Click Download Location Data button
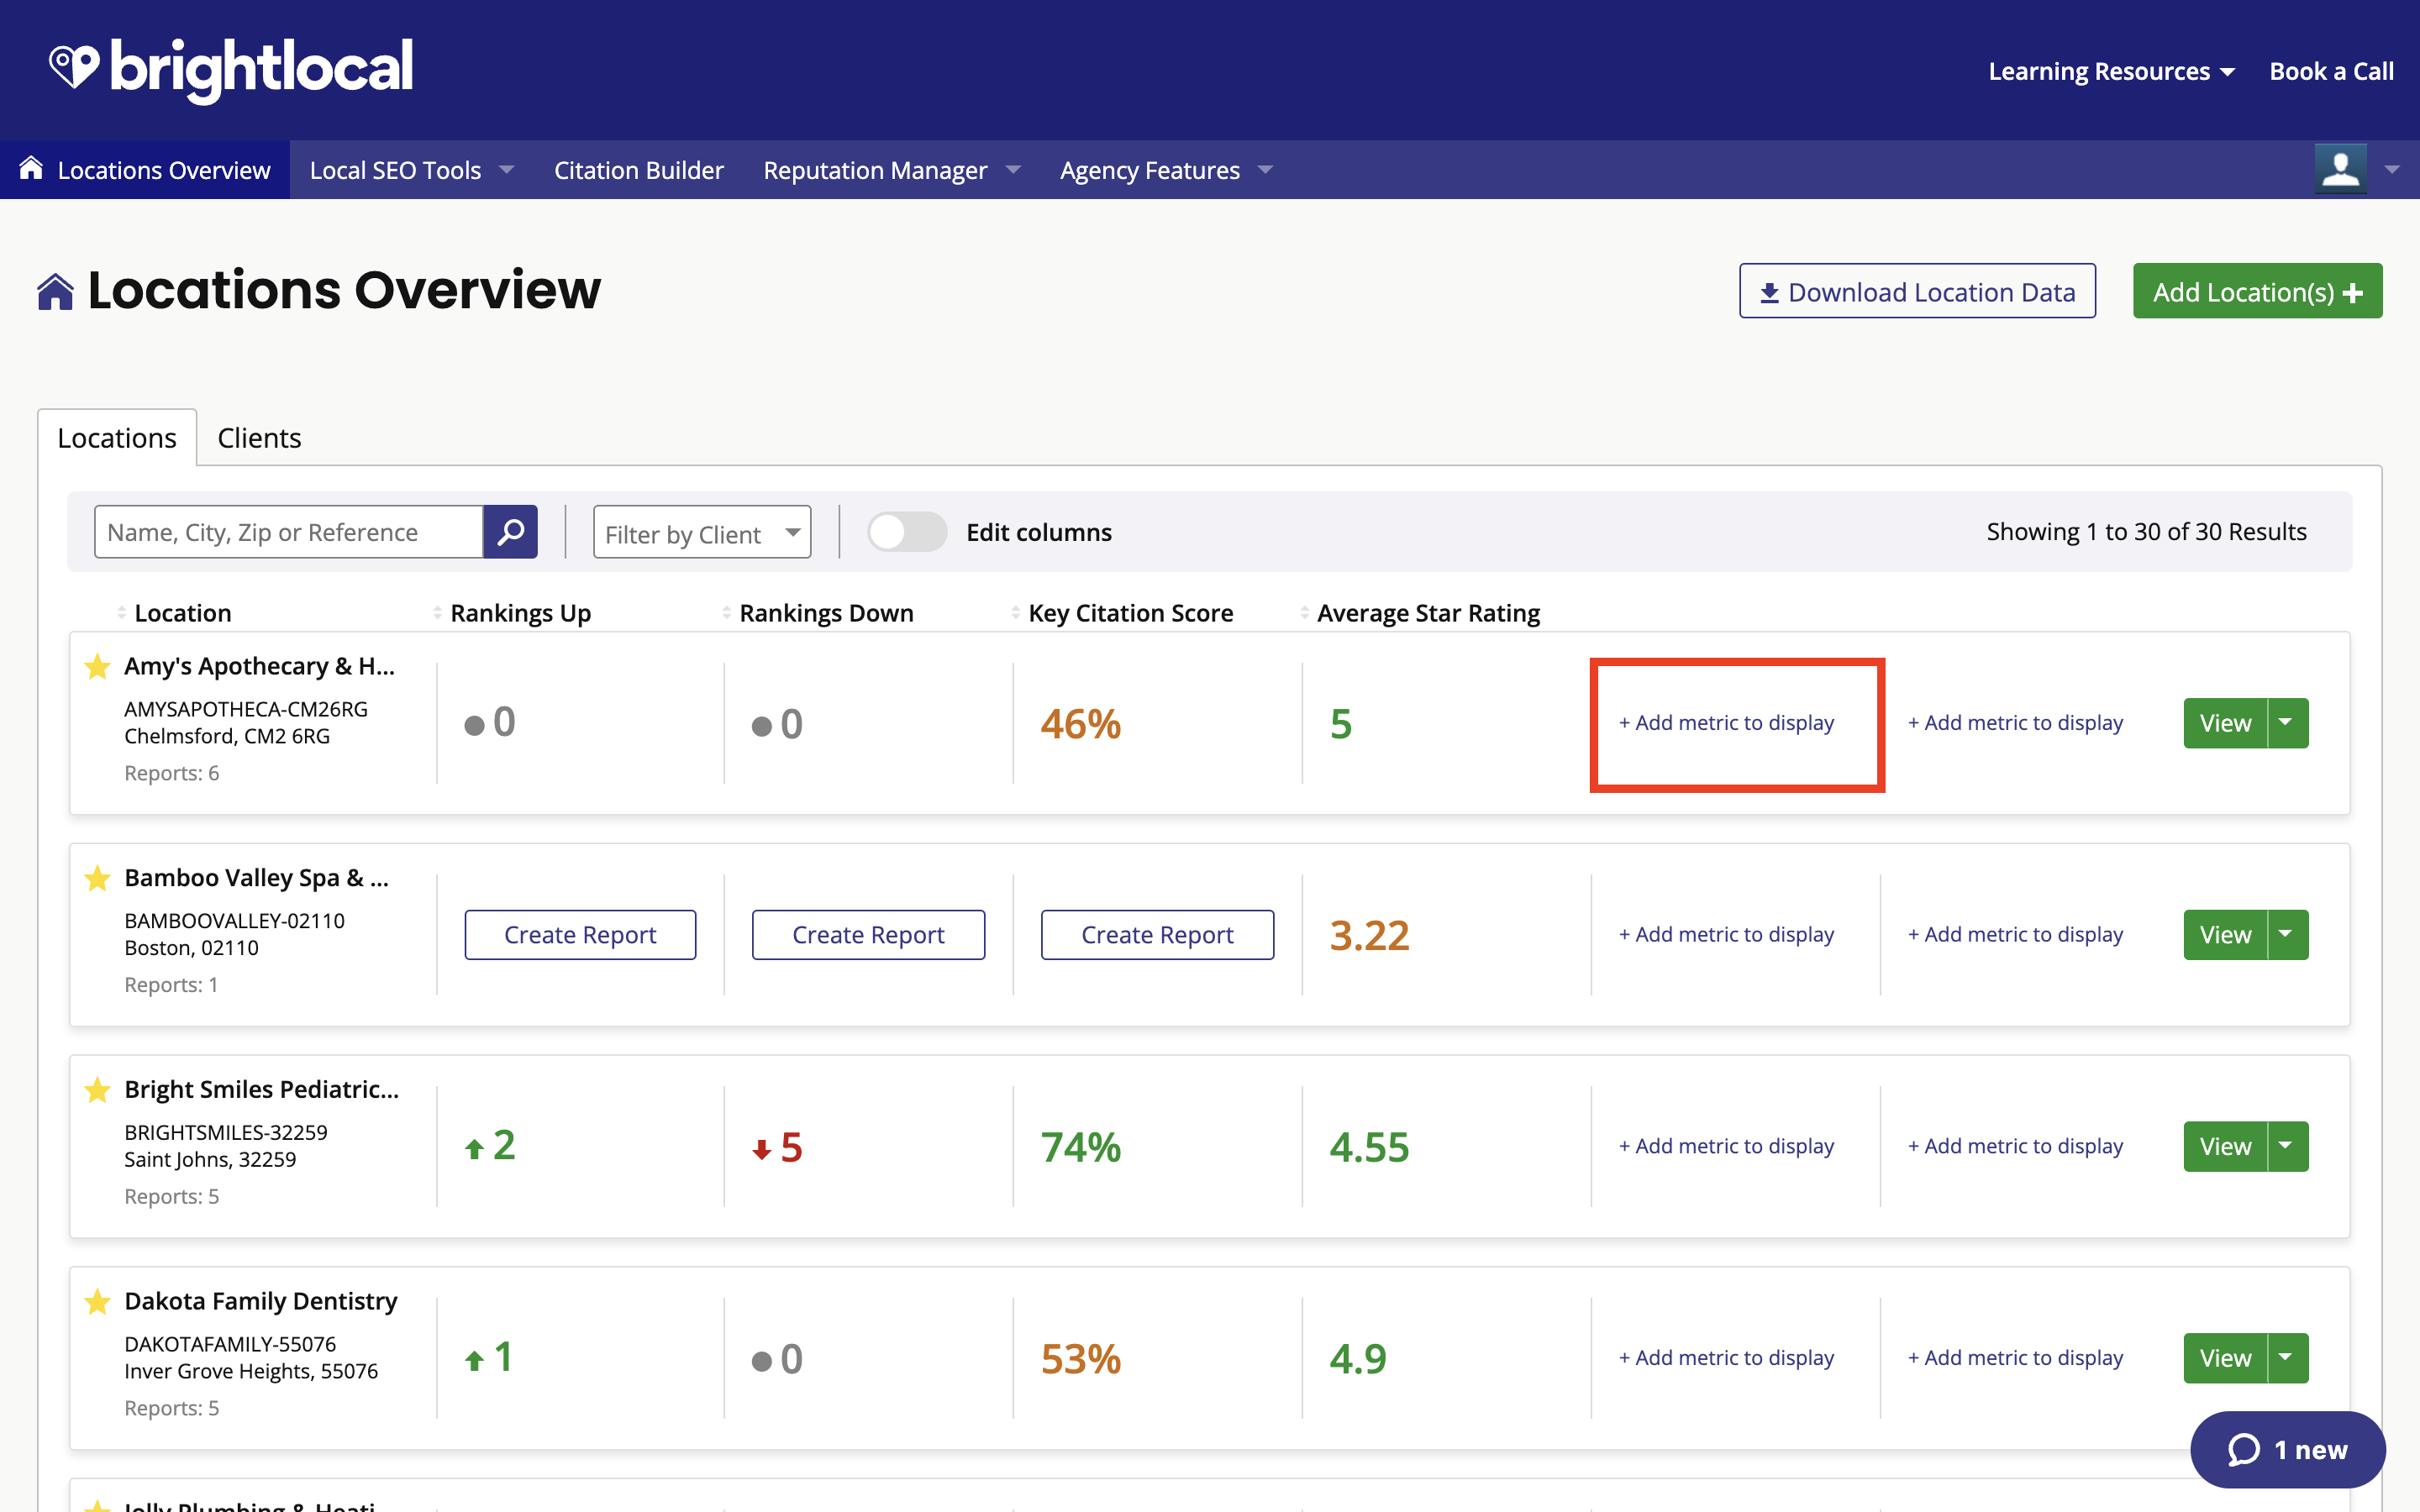Viewport: 2420px width, 1512px height. [1917, 292]
